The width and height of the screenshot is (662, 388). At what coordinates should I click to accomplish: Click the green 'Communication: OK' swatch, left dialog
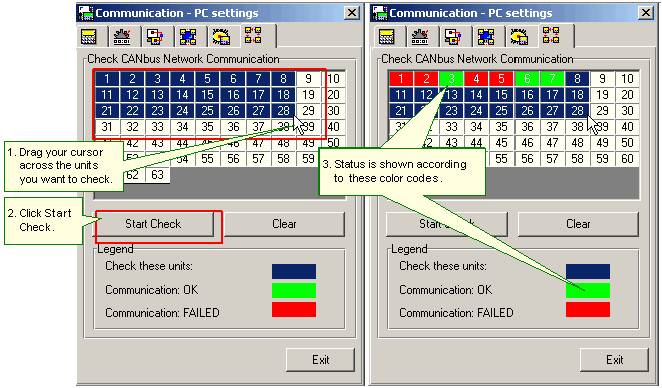pos(294,290)
